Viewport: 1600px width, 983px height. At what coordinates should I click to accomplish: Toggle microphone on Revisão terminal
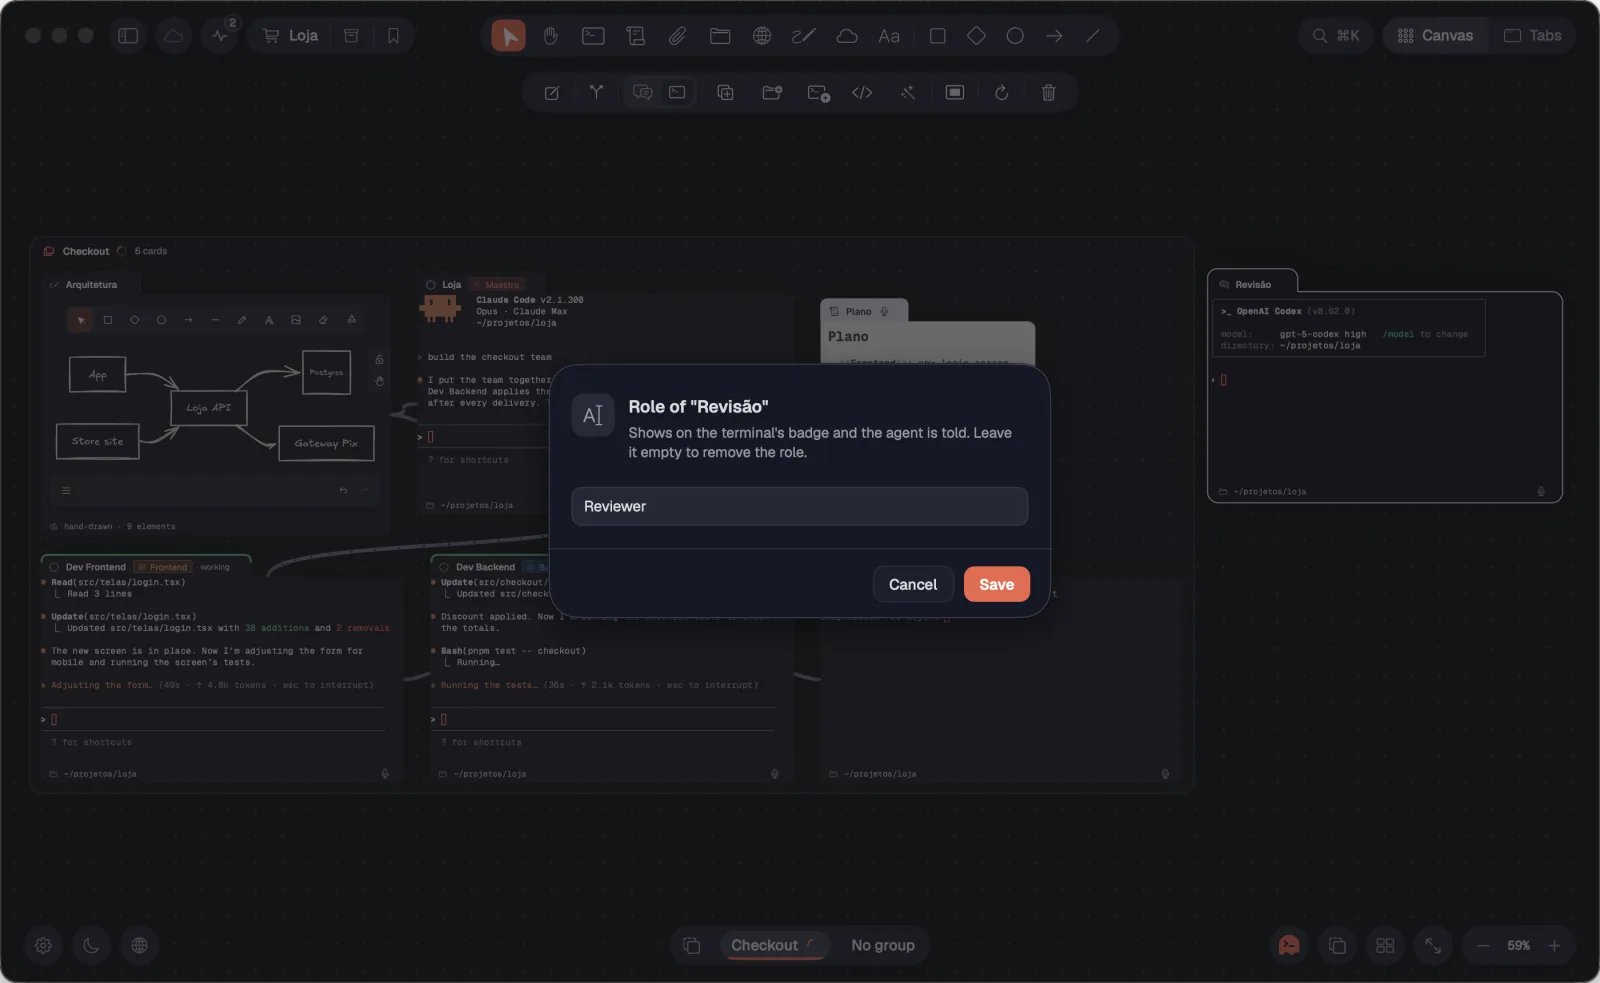(1541, 491)
